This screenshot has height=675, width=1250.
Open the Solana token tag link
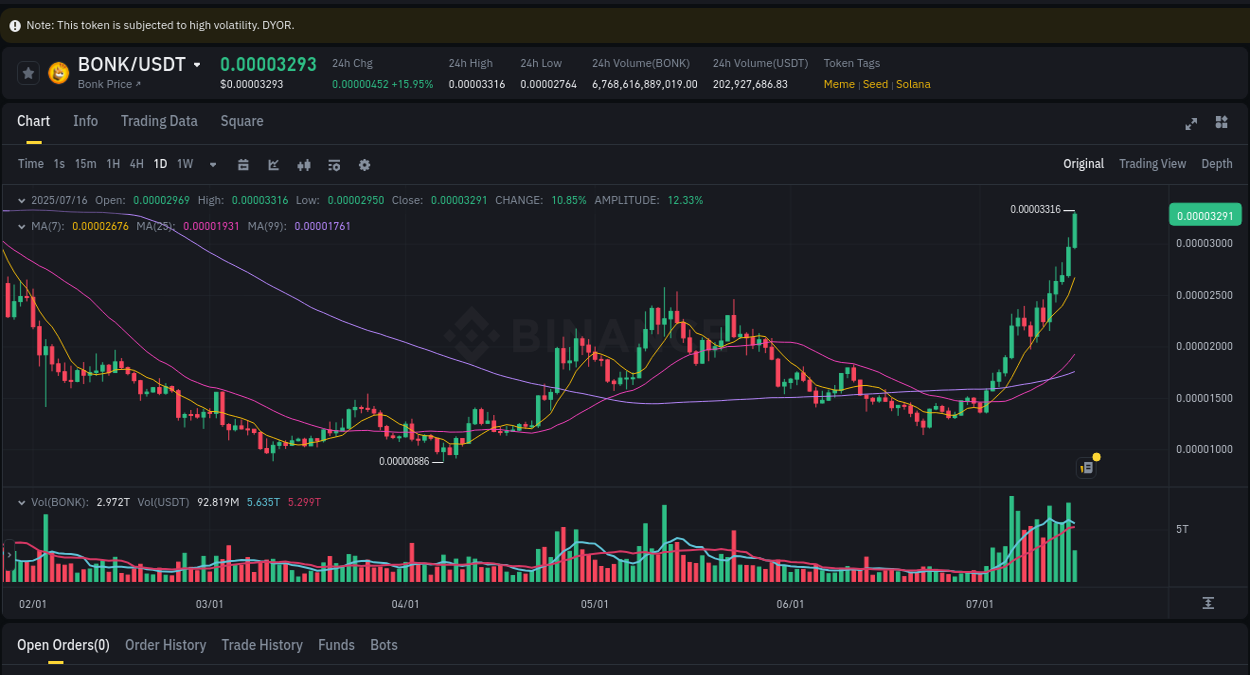912,84
